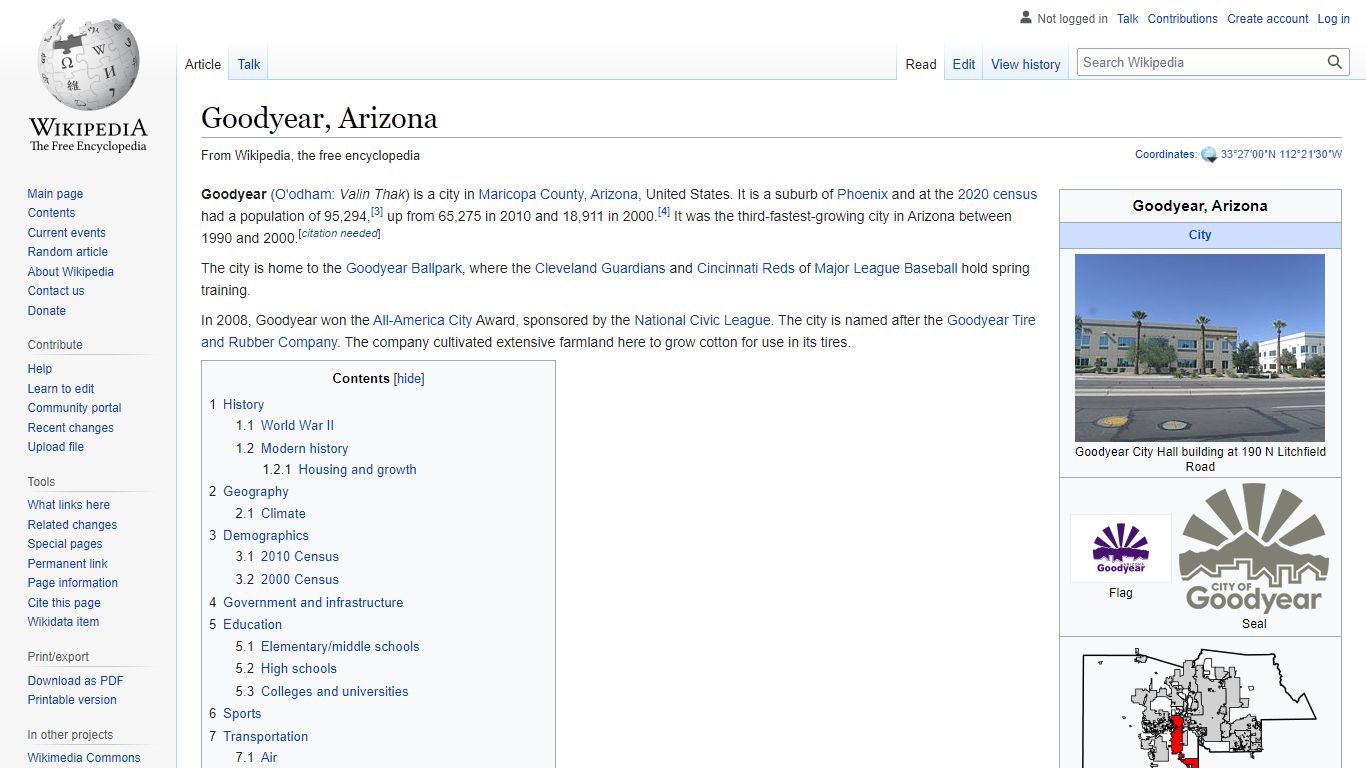Image resolution: width=1366 pixels, height=768 pixels.
Task: Select the Read tab
Action: [x=921, y=64]
